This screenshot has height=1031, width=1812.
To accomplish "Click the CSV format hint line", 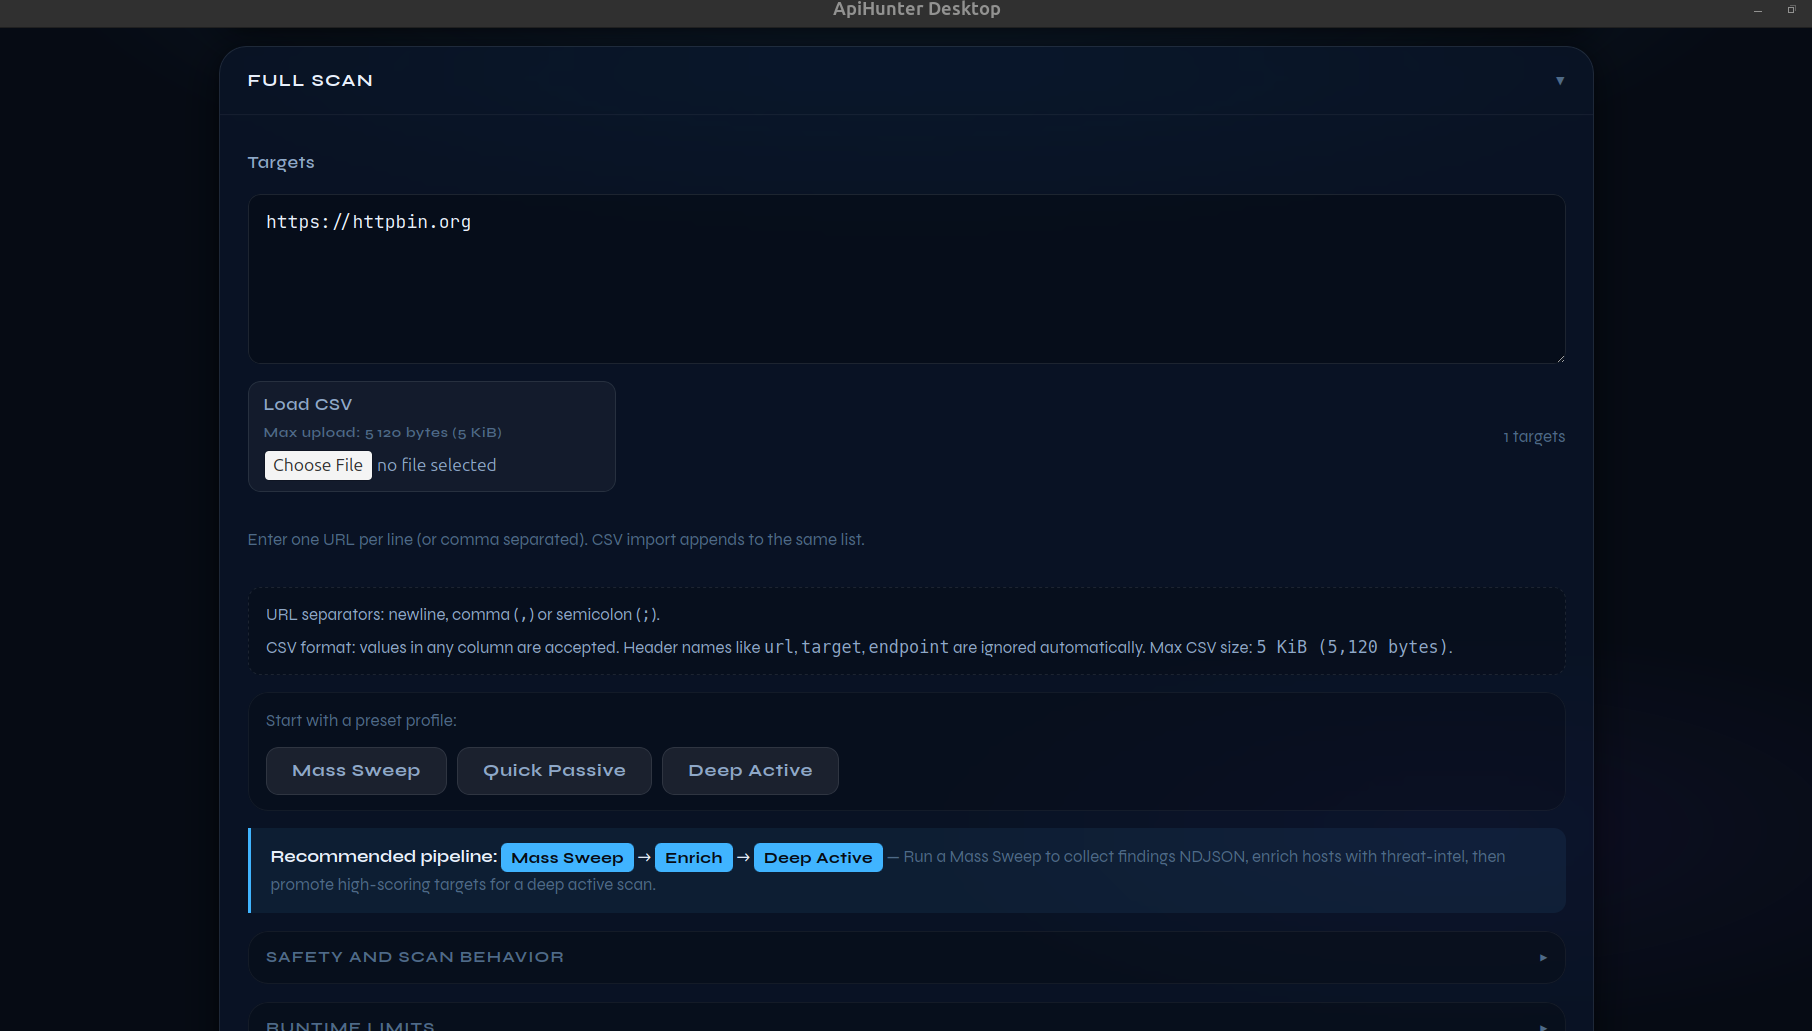I will click(859, 648).
